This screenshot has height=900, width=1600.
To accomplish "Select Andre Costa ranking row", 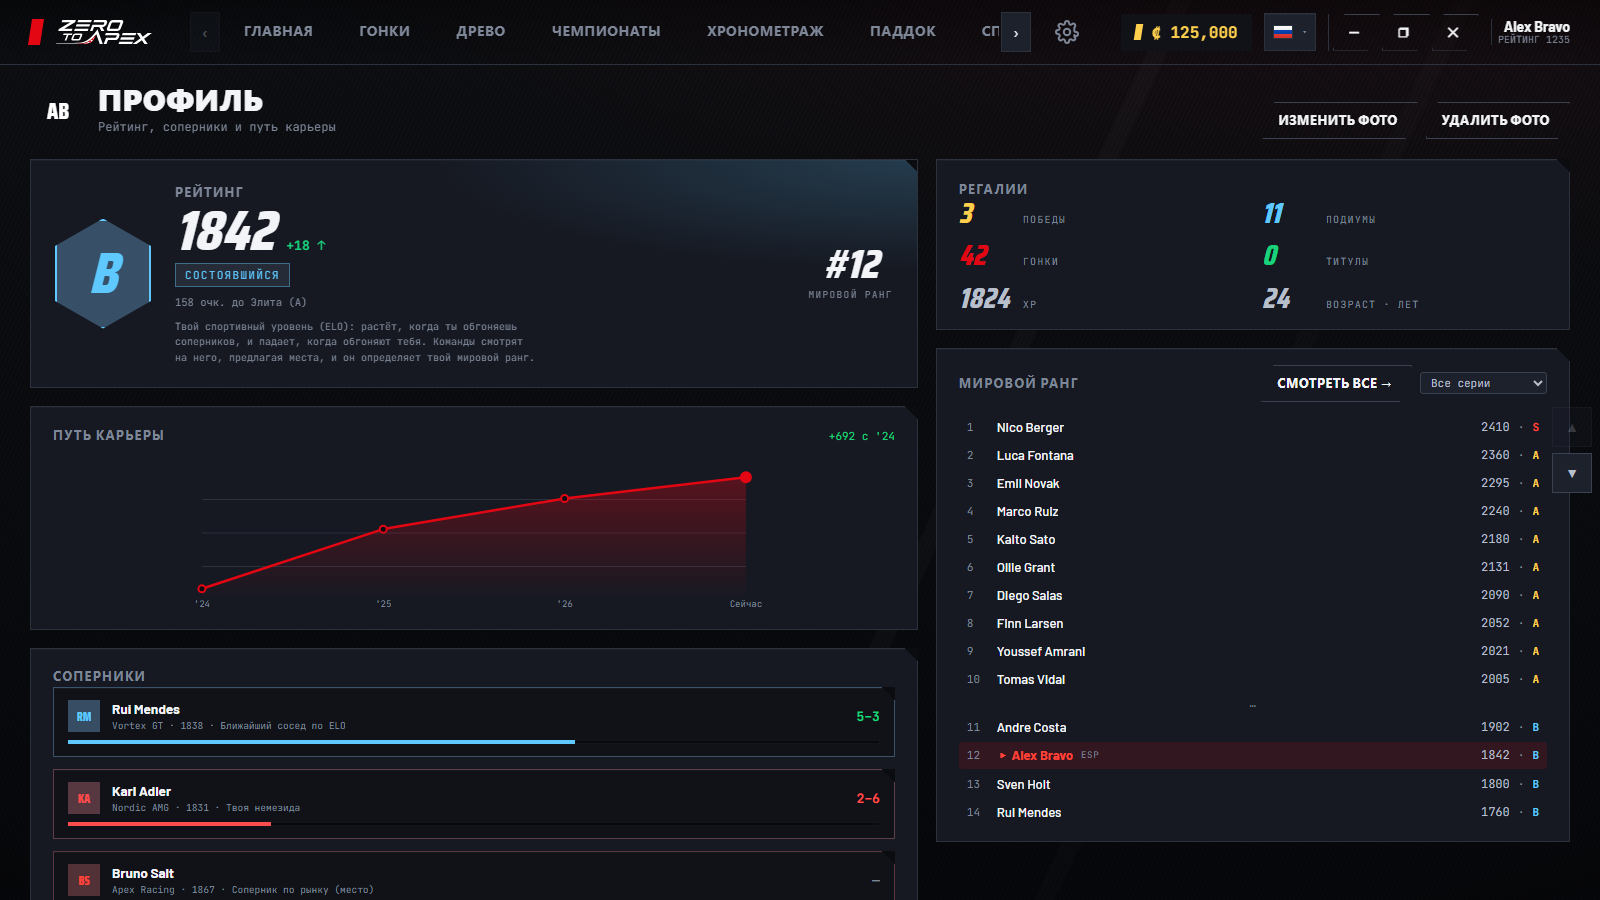I will [x=1253, y=727].
